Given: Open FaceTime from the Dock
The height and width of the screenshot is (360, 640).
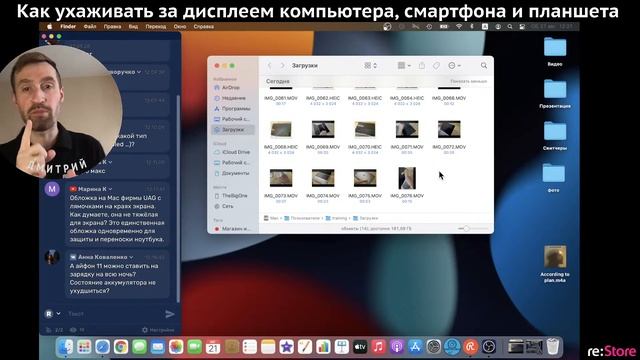Looking at the screenshot, I should tap(195, 347).
